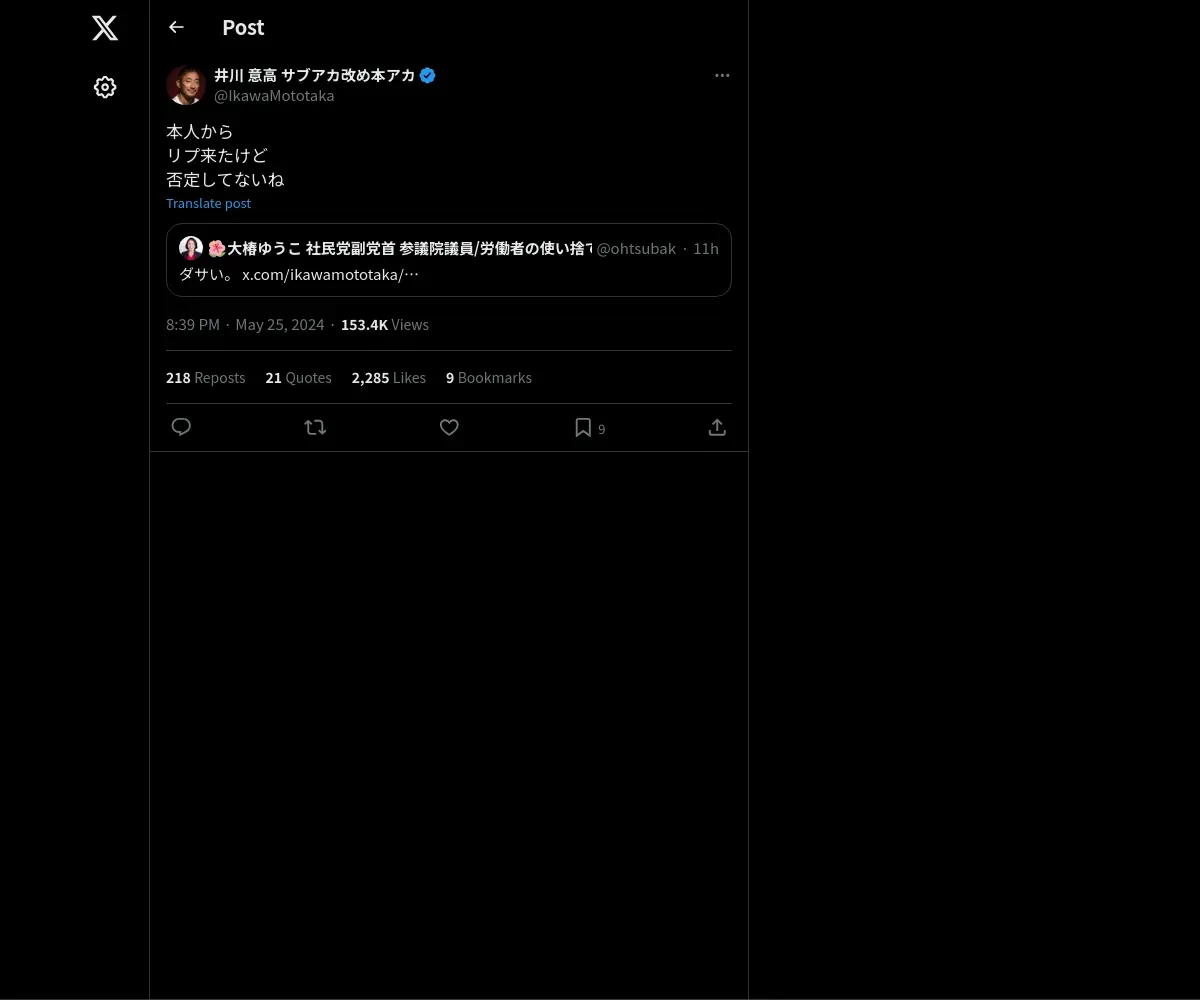The width and height of the screenshot is (1200, 1000).
Task: Click the 8:39 PM timestamp link
Action: pyautogui.click(x=193, y=325)
